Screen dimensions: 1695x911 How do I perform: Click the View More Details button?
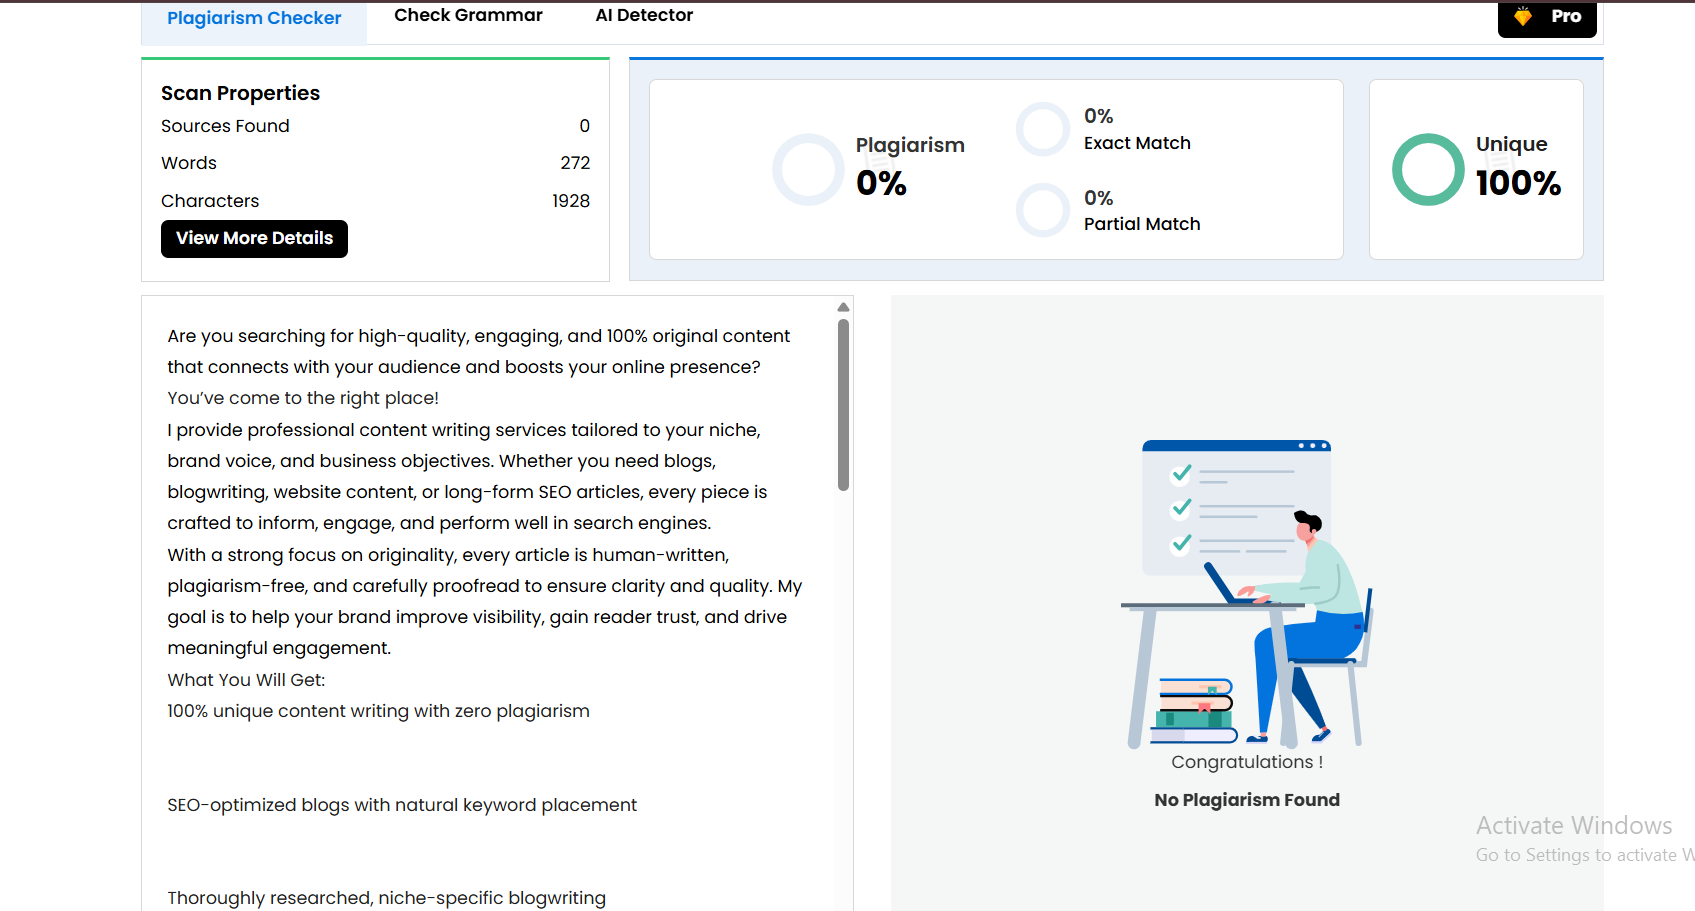(254, 238)
